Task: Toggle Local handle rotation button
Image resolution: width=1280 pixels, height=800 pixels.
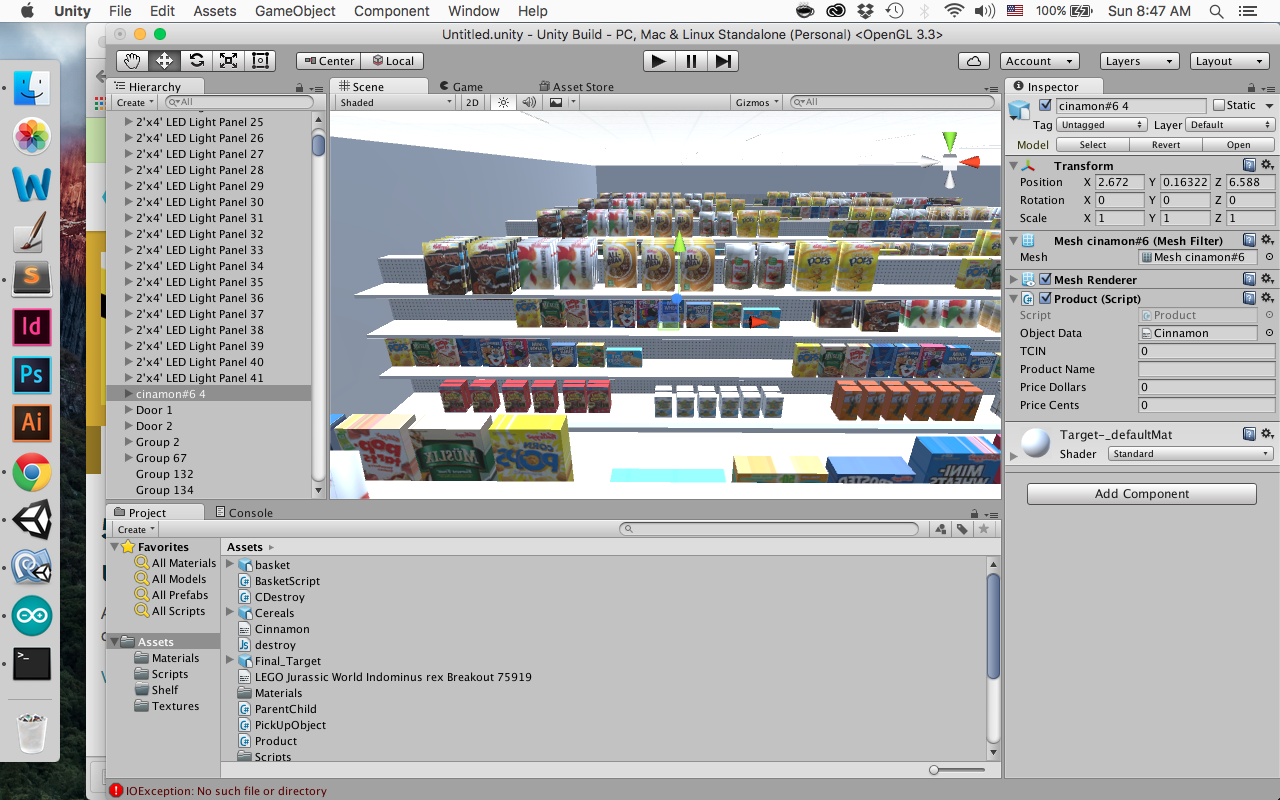Action: coord(391,61)
